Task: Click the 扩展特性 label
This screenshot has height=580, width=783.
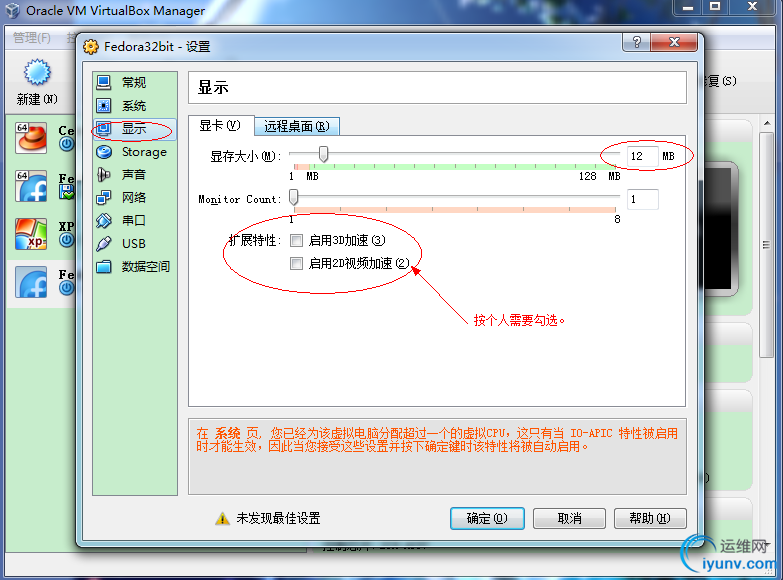Action: coord(253,241)
